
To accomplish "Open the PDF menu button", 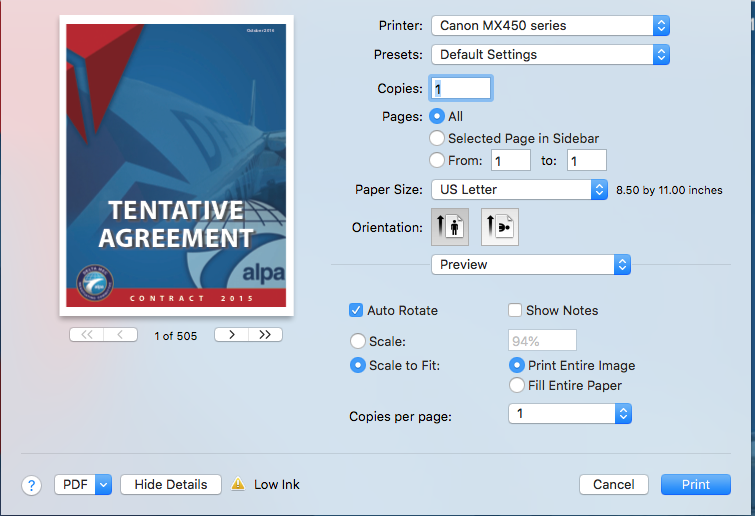I will pyautogui.click(x=82, y=484).
